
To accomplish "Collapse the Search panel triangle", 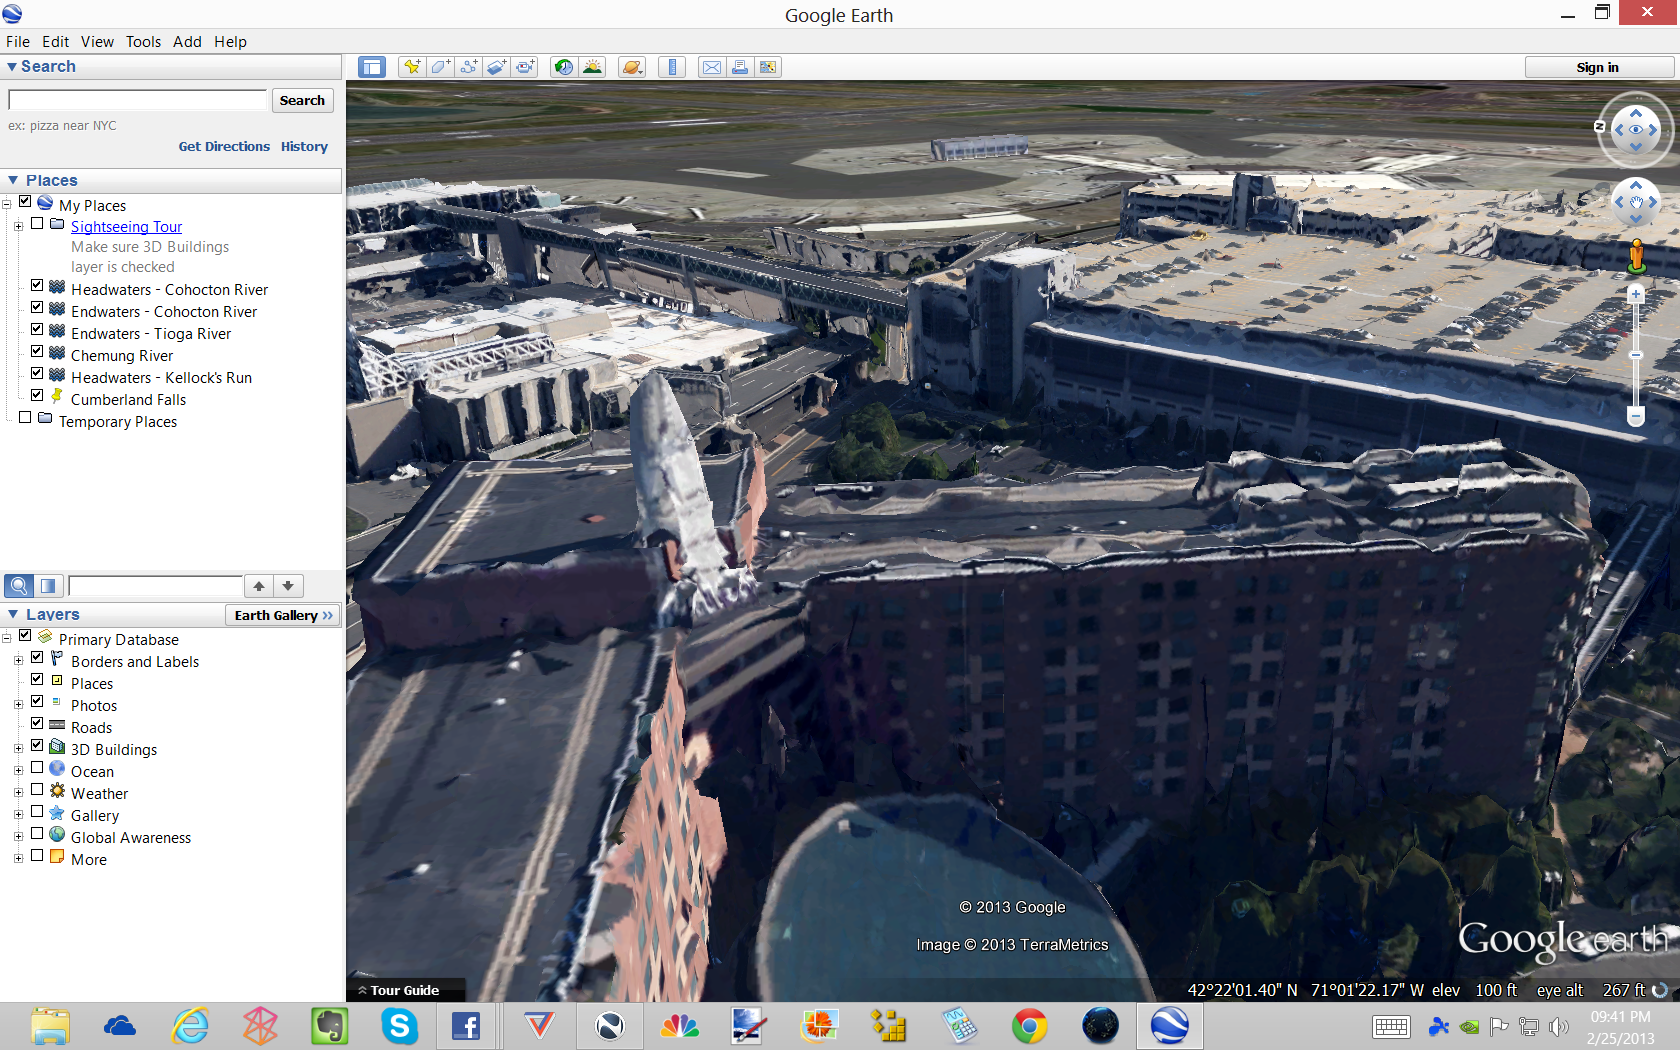I will 11,67.
